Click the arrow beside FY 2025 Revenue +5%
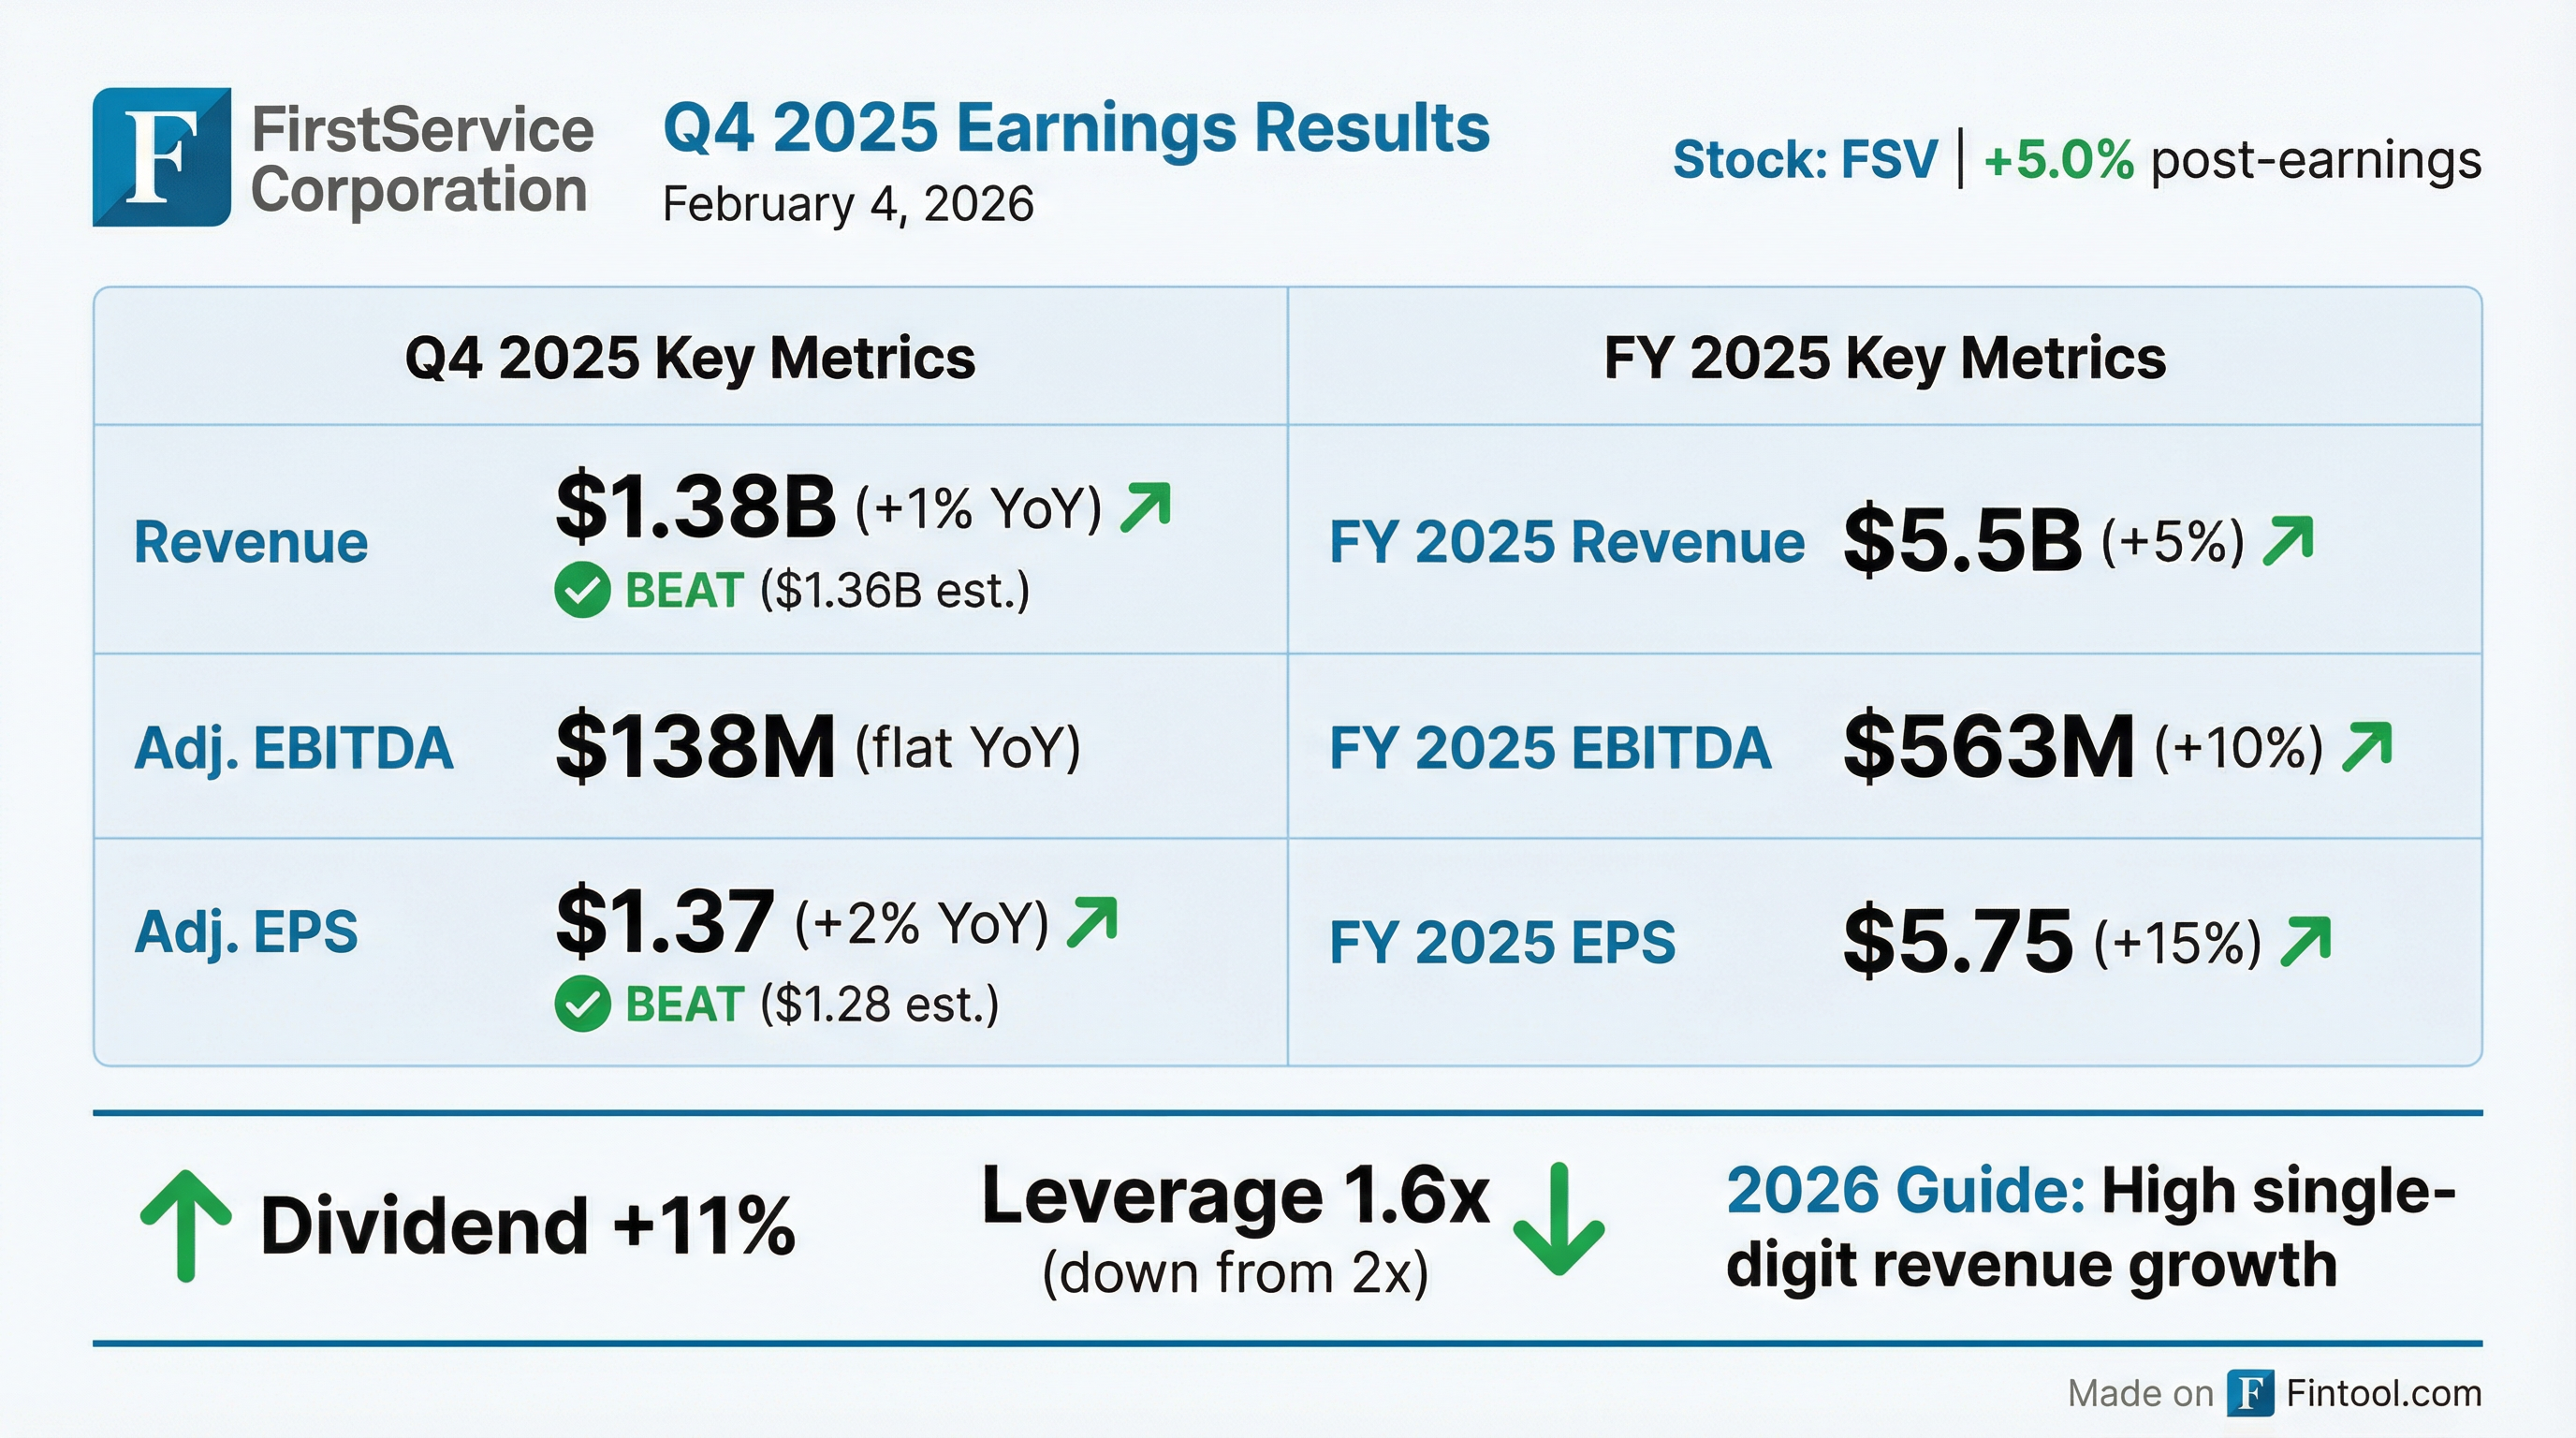Viewport: 2576px width, 1438px height. (2288, 541)
